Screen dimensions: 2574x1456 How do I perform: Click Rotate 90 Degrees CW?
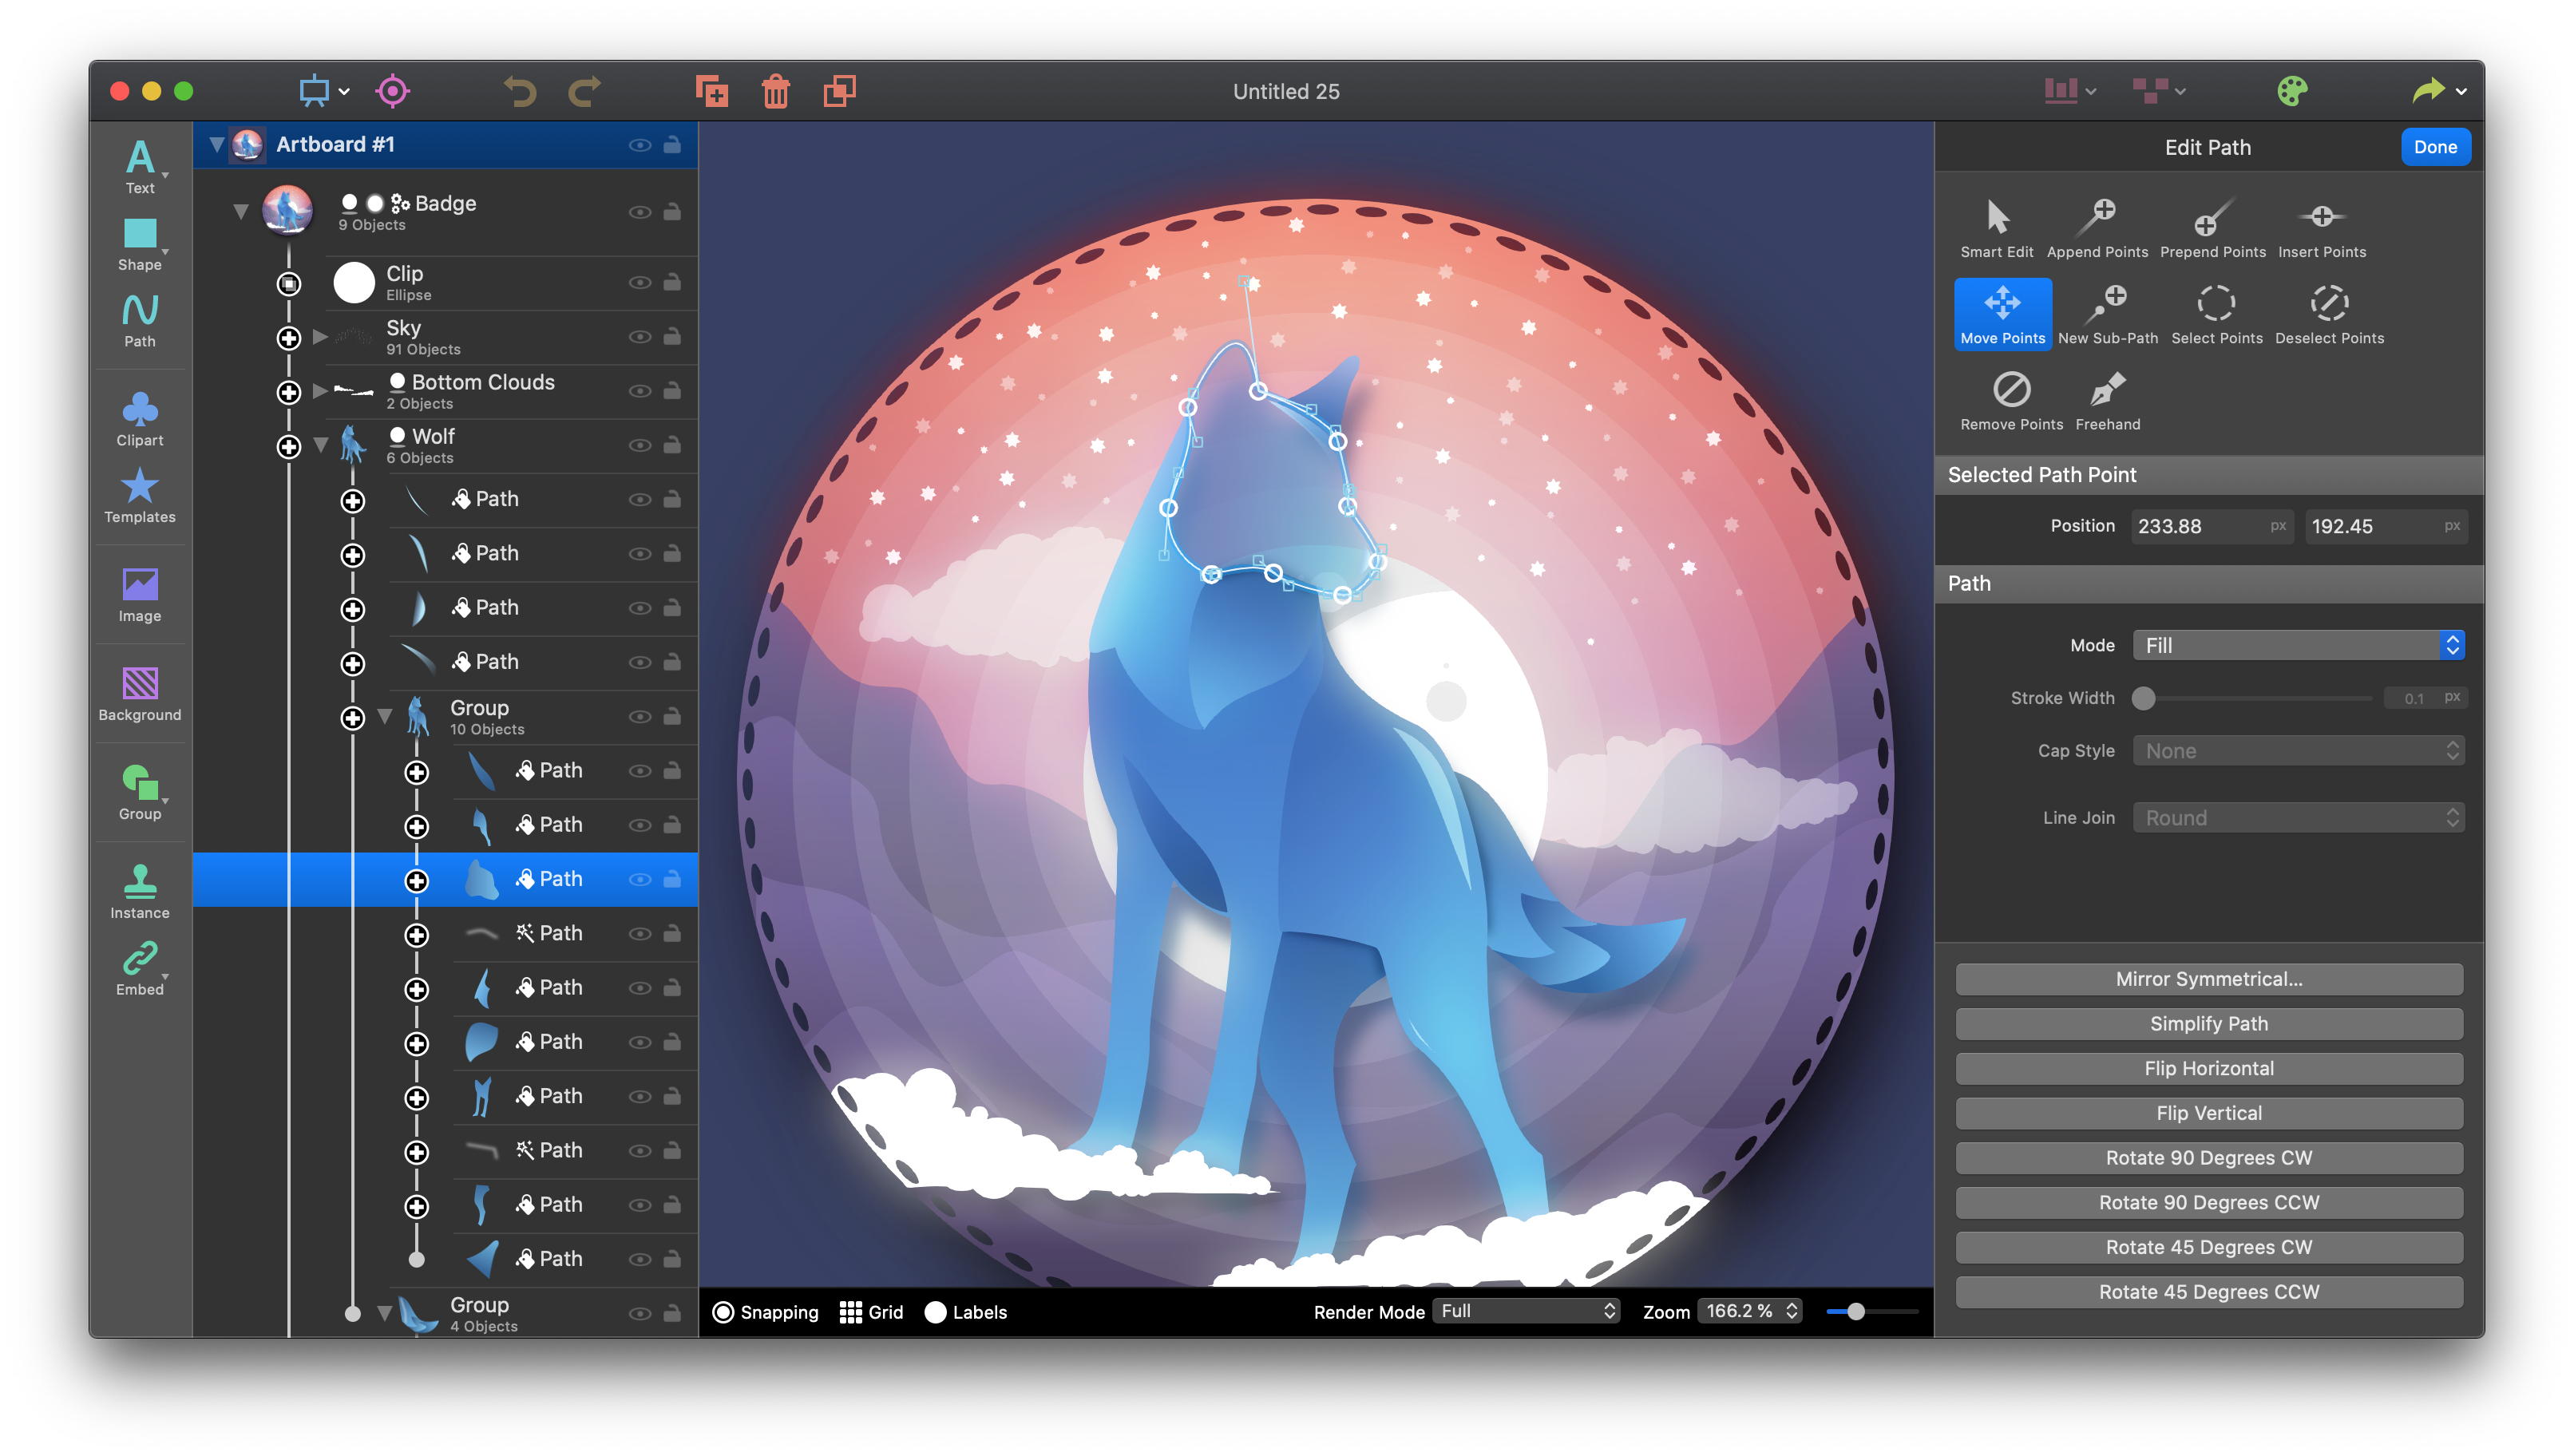pyautogui.click(x=2208, y=1158)
